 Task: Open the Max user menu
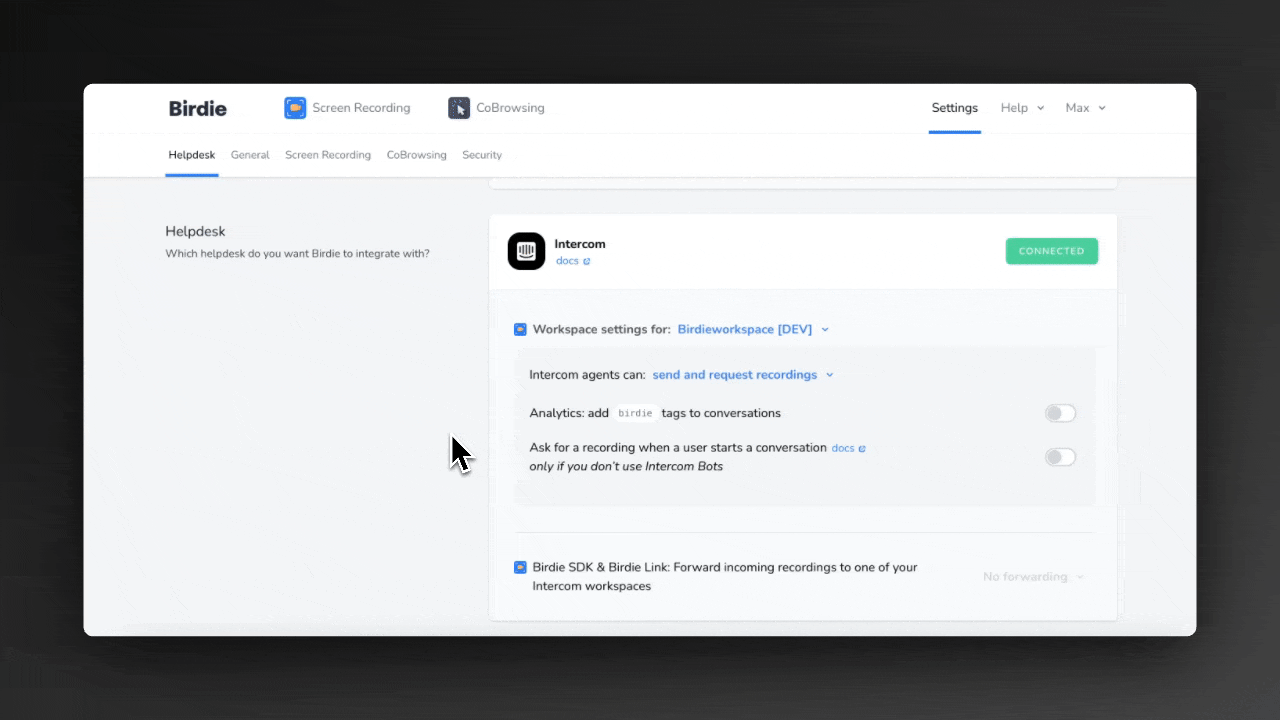1084,108
